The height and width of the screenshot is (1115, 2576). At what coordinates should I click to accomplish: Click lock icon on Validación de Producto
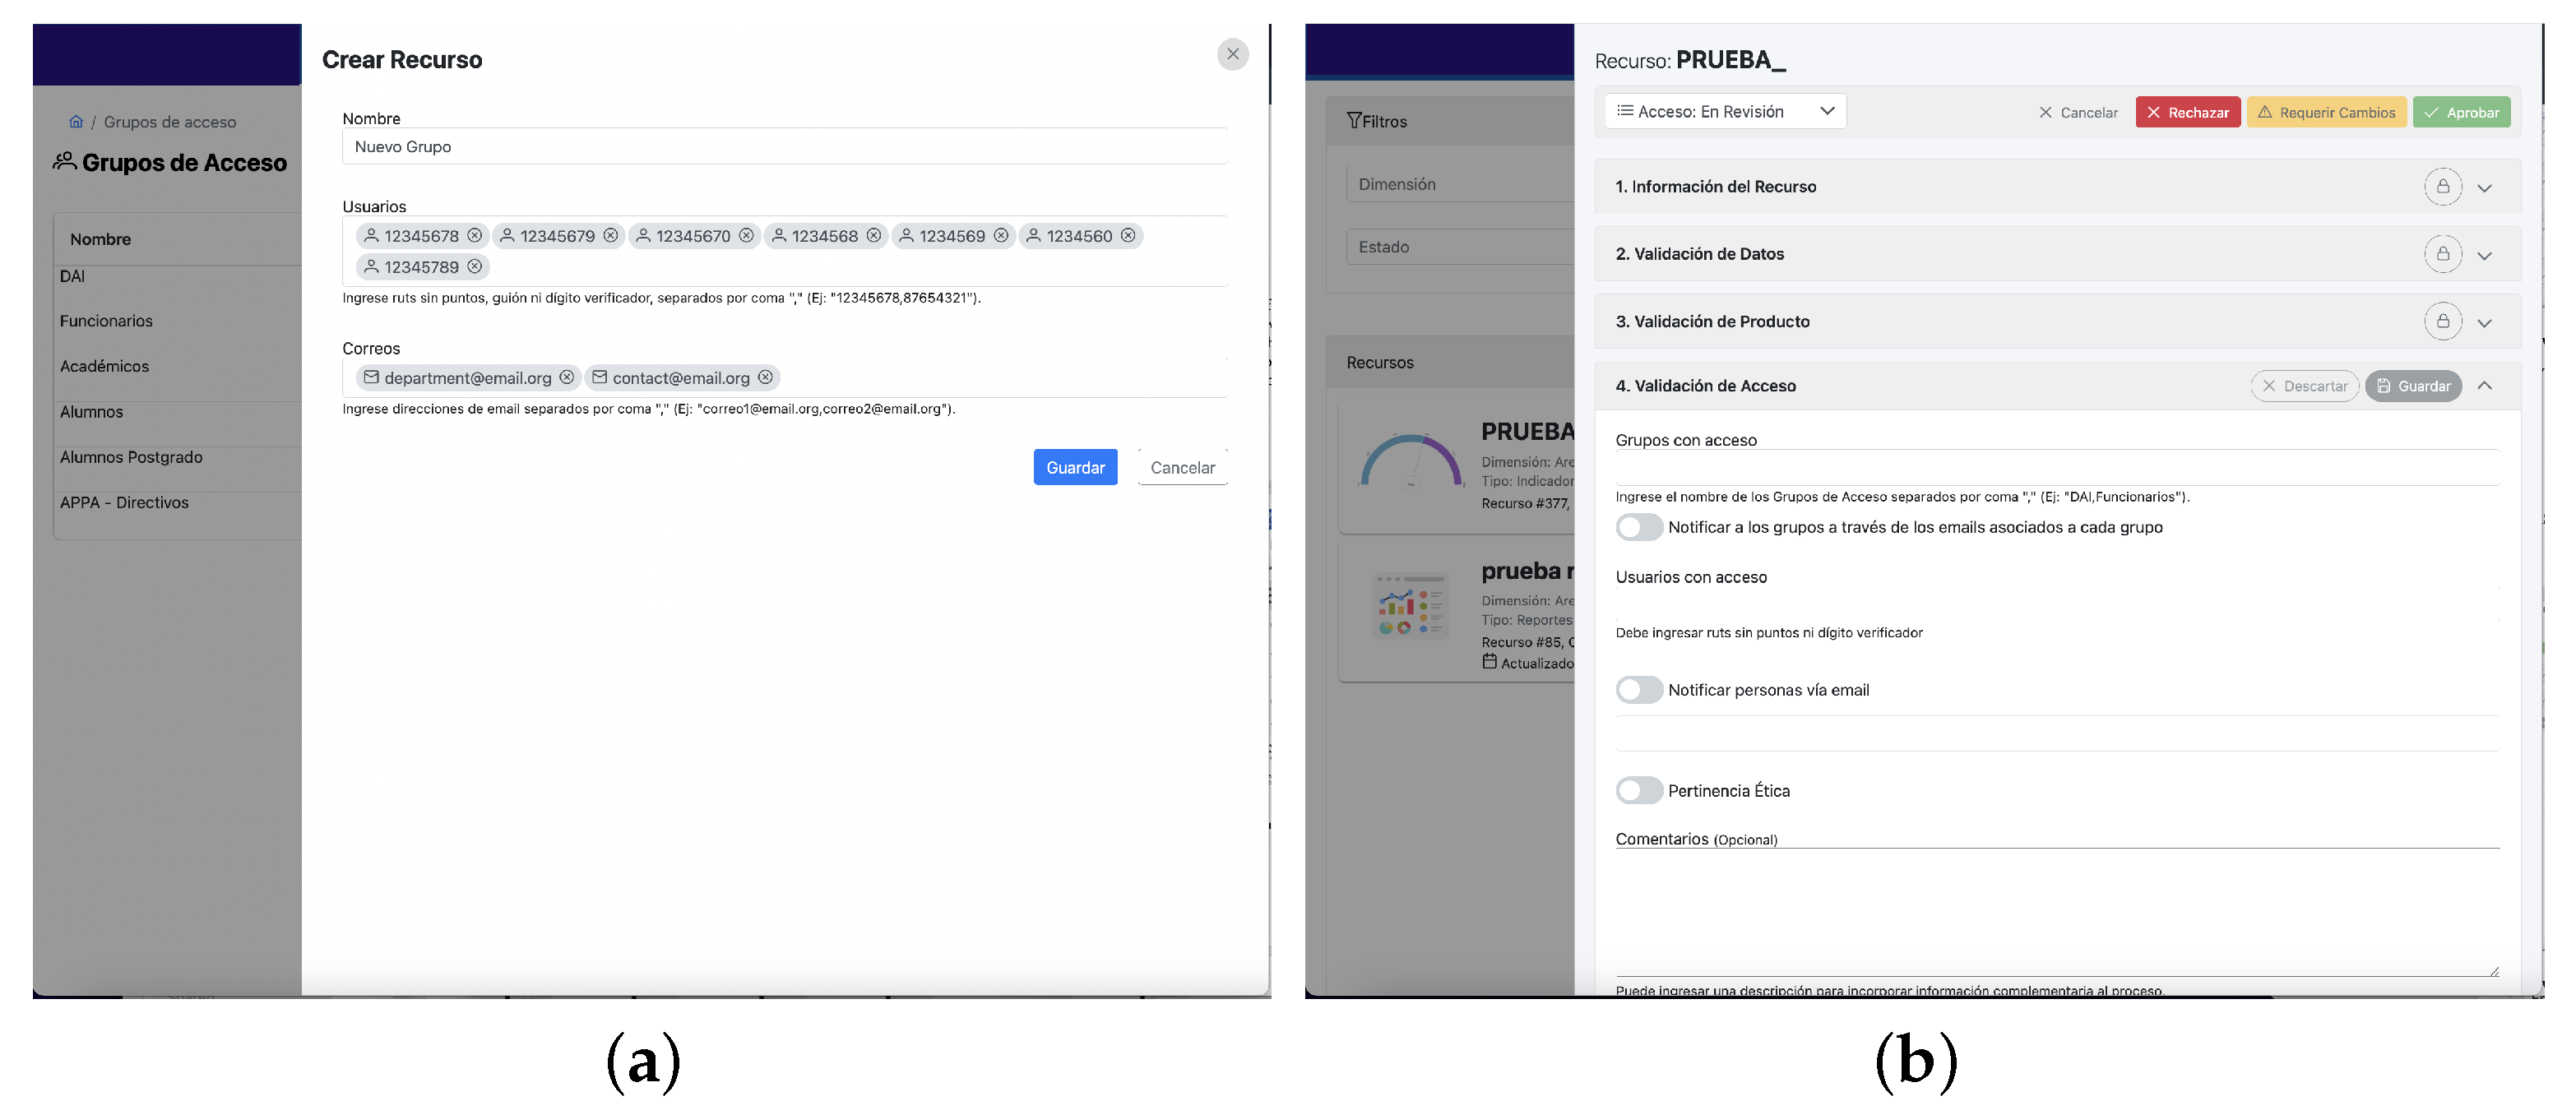click(x=2442, y=321)
